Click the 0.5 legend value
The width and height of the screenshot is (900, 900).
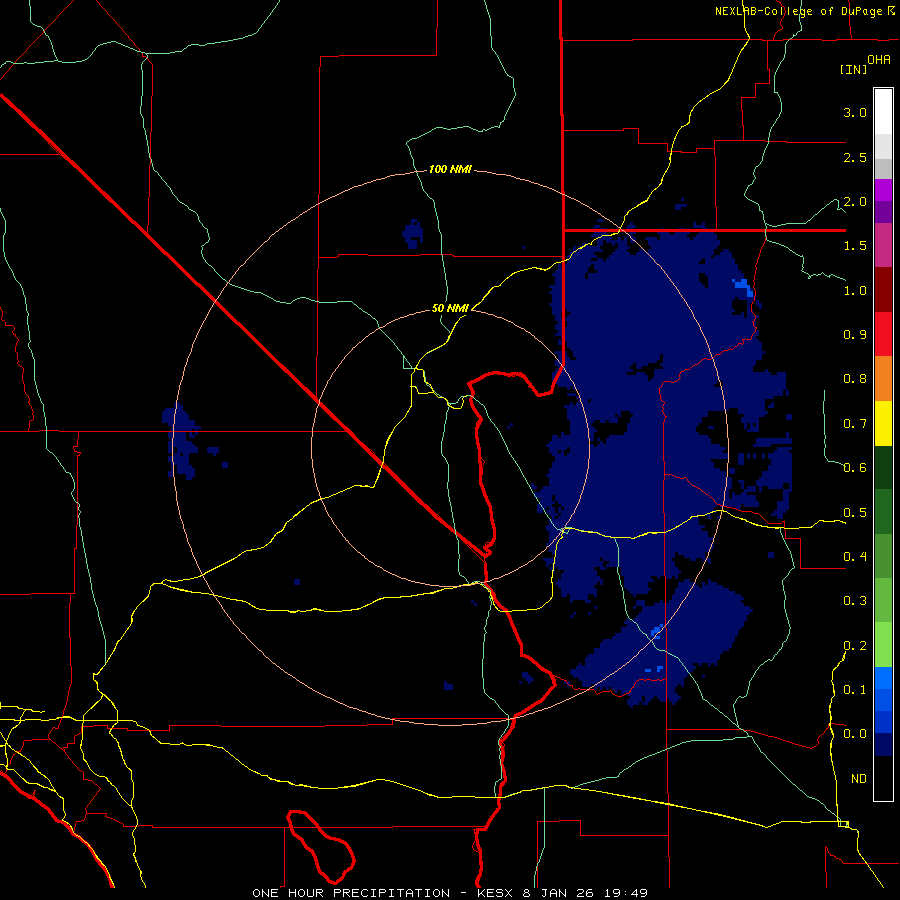point(855,513)
